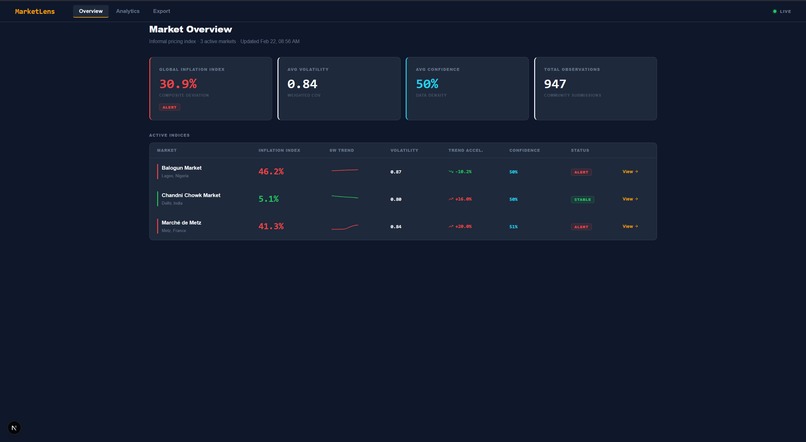Click the Marché de Metz trend sparkline
Viewport: 806px width, 442px height.
[x=345, y=226]
